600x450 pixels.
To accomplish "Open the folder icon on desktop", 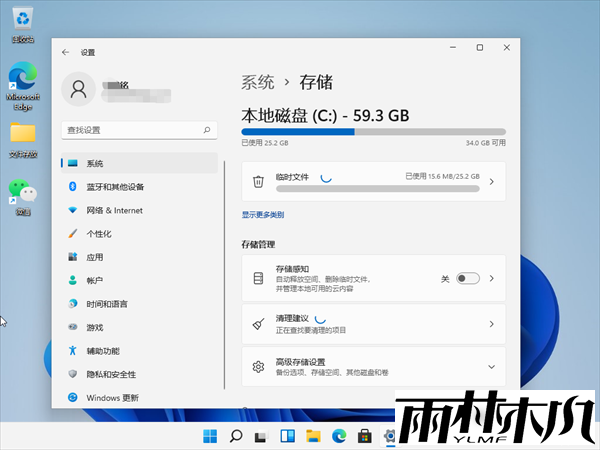I will 22,134.
